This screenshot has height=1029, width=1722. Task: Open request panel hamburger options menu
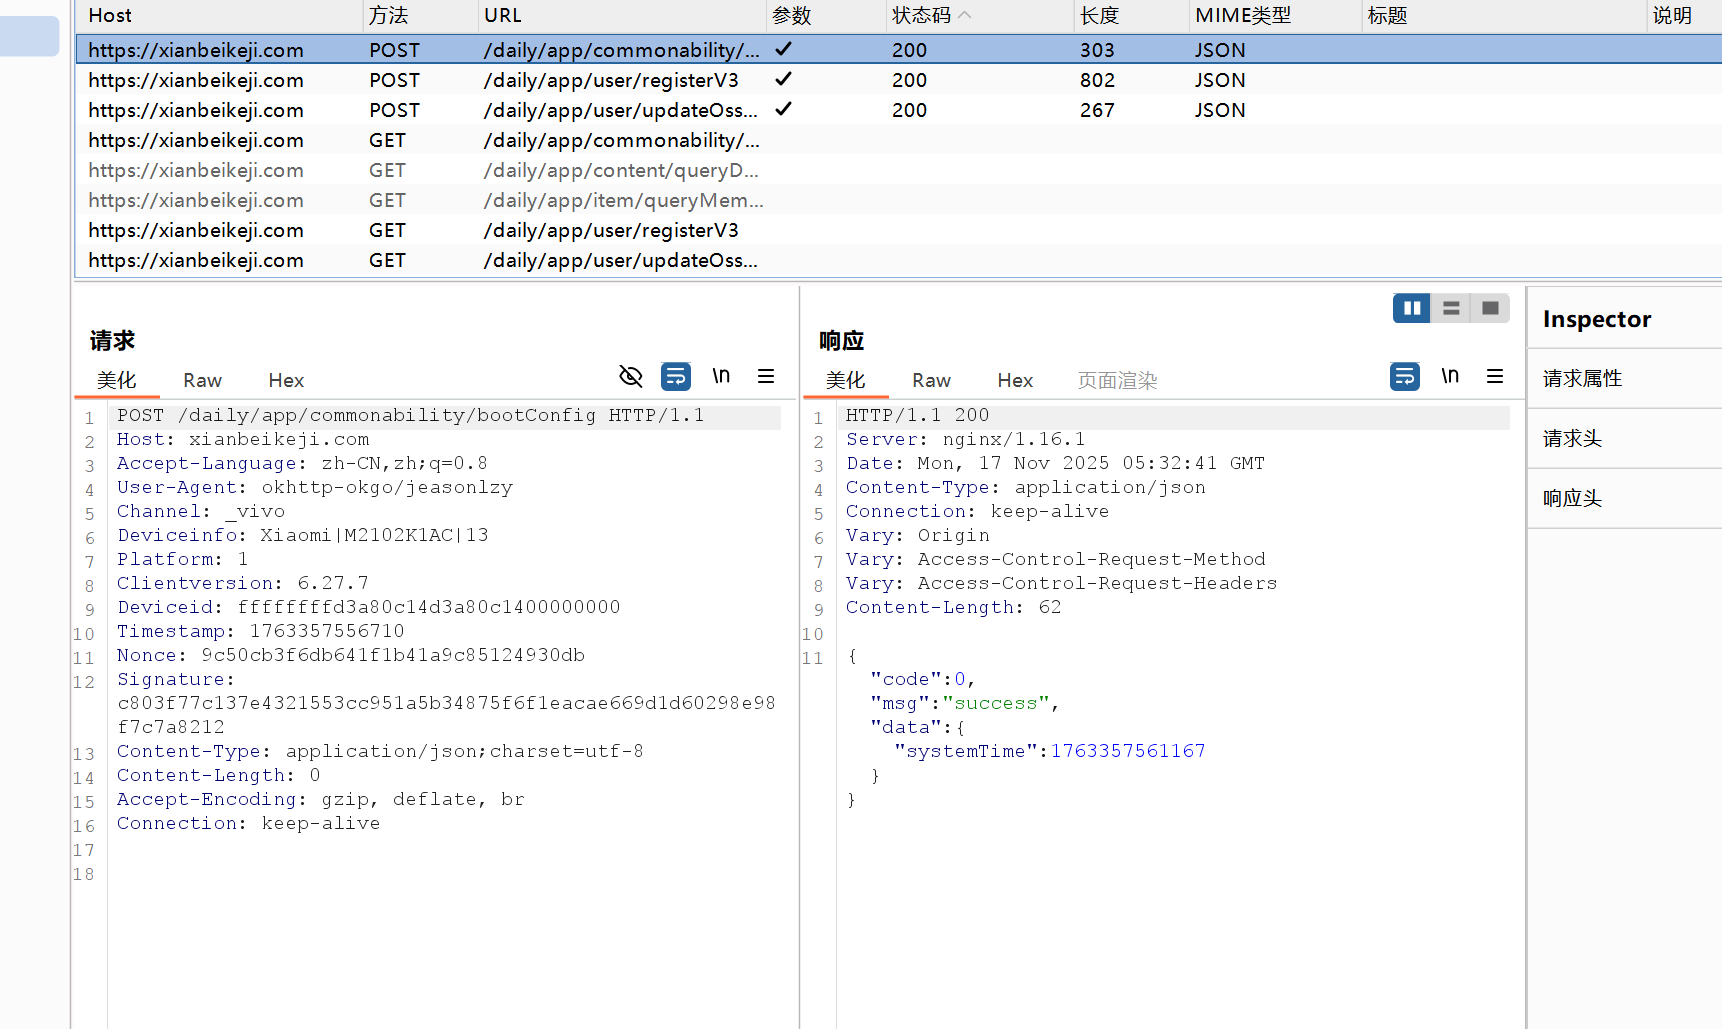click(x=766, y=376)
